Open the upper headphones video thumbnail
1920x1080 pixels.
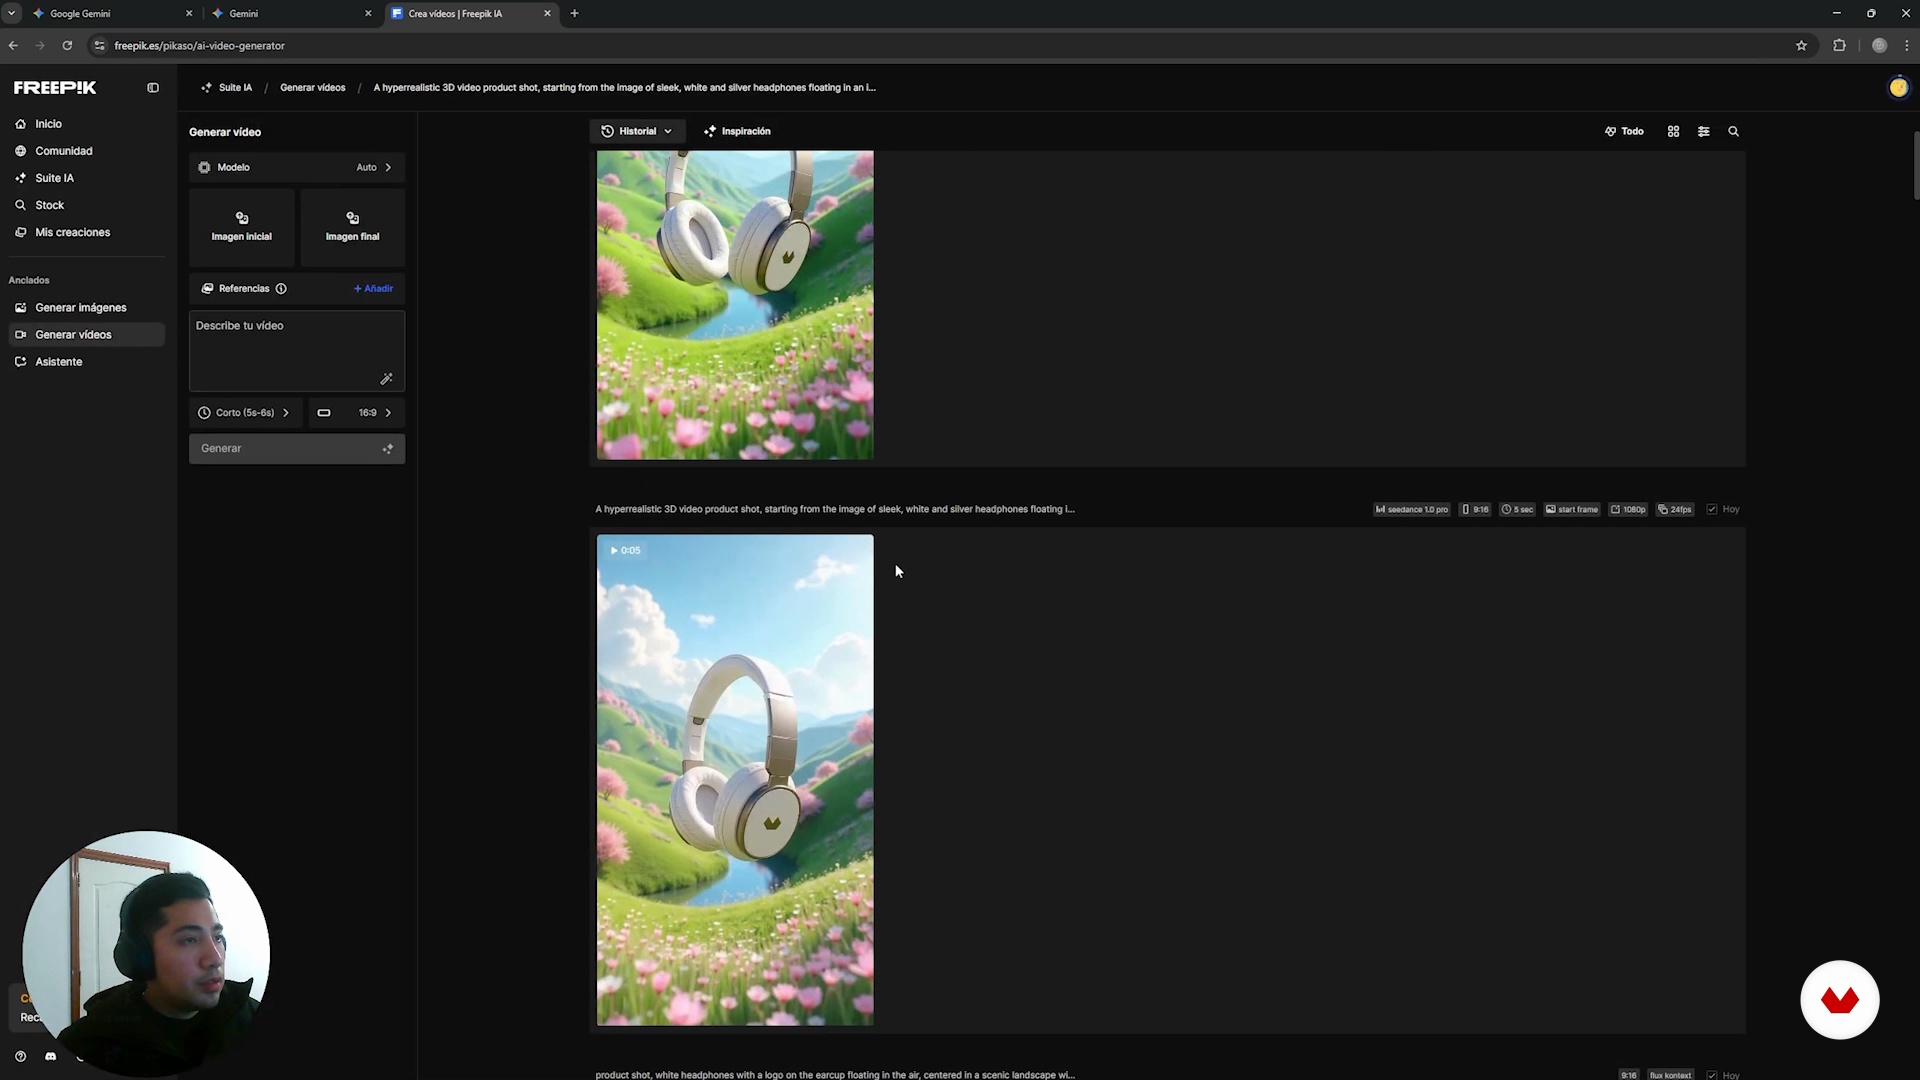coord(735,305)
